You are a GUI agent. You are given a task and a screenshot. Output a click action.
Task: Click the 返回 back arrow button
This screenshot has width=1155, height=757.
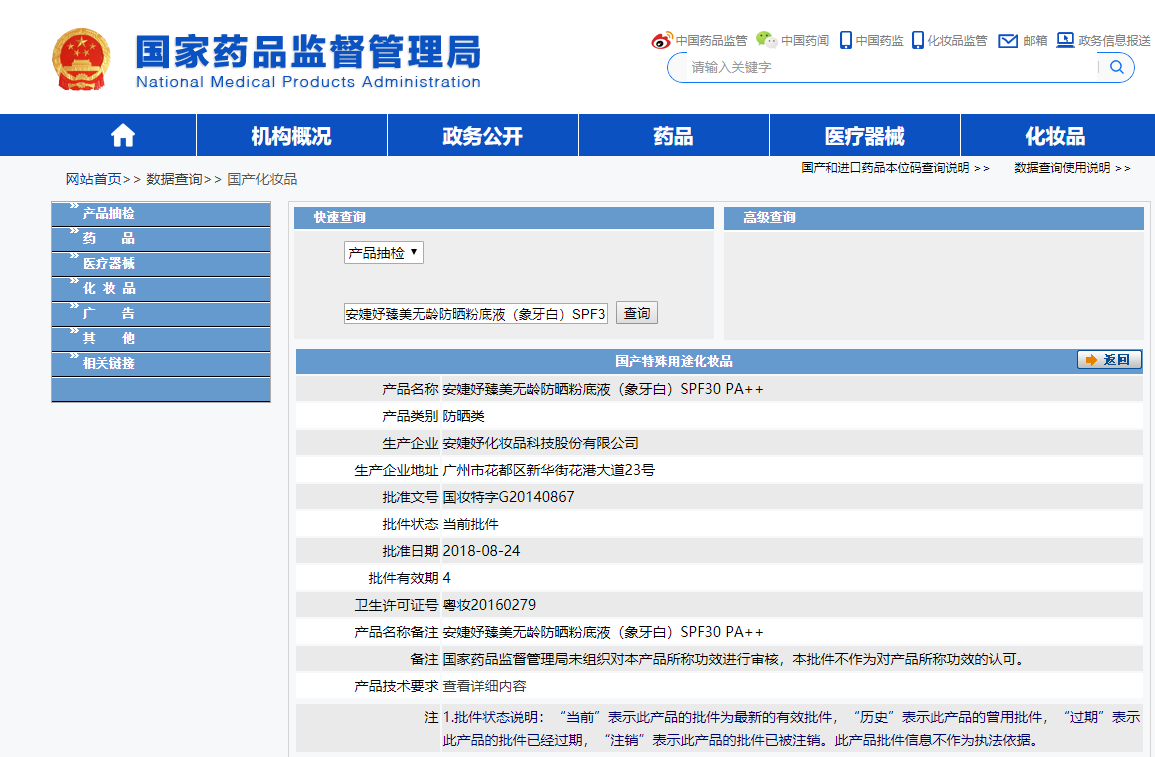1109,359
